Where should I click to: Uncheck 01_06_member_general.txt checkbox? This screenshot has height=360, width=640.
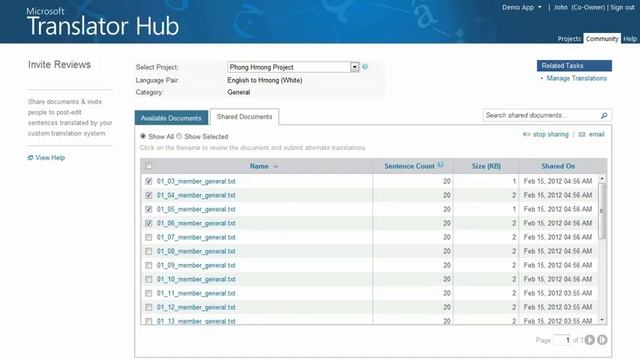tap(149, 223)
